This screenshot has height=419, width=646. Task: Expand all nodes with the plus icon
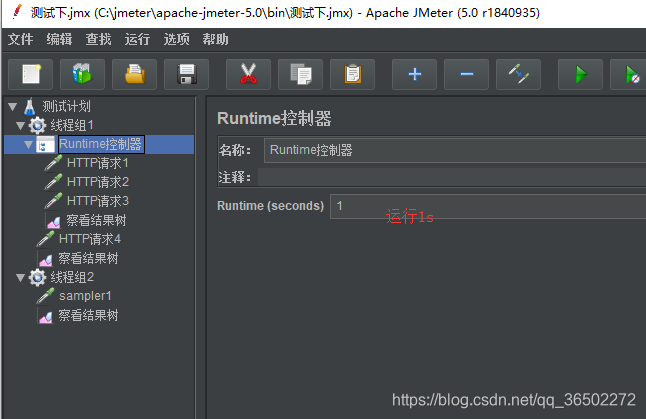point(414,74)
